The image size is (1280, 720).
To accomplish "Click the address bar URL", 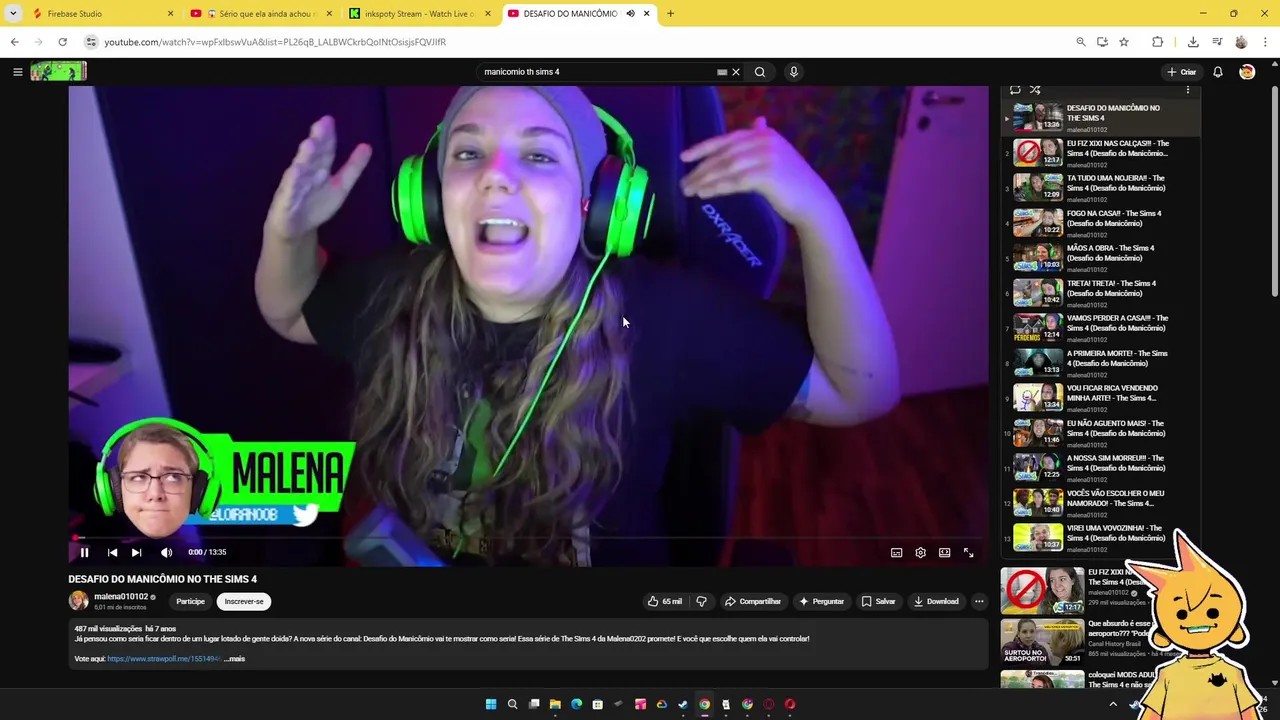I will [x=275, y=42].
